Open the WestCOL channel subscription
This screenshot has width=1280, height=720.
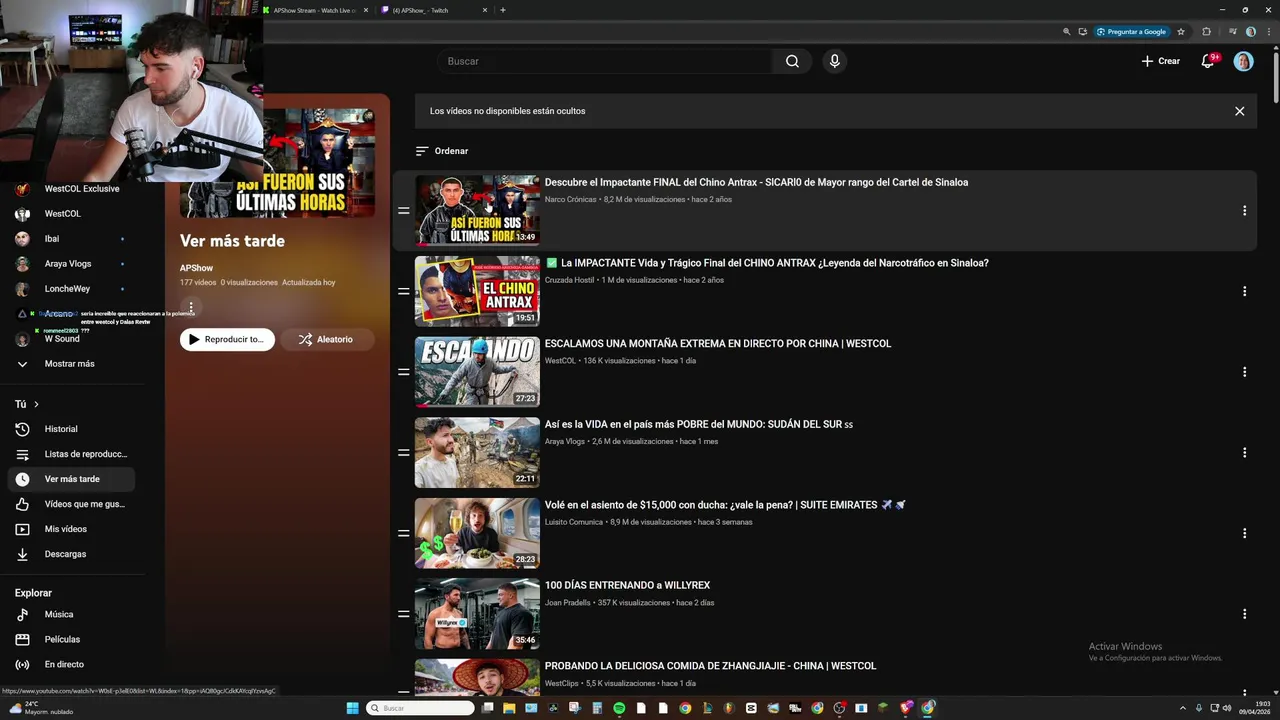[x=71, y=214]
